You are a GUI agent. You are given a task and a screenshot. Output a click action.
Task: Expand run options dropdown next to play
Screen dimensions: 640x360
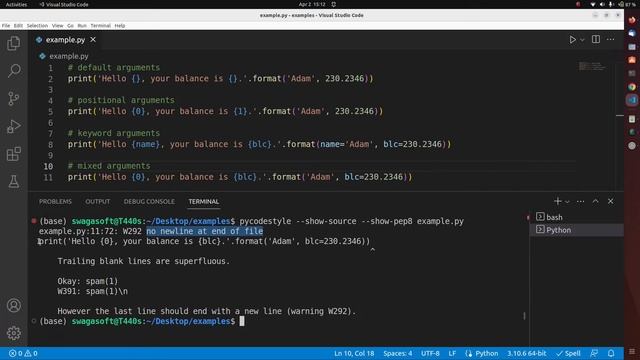[x=582, y=40]
